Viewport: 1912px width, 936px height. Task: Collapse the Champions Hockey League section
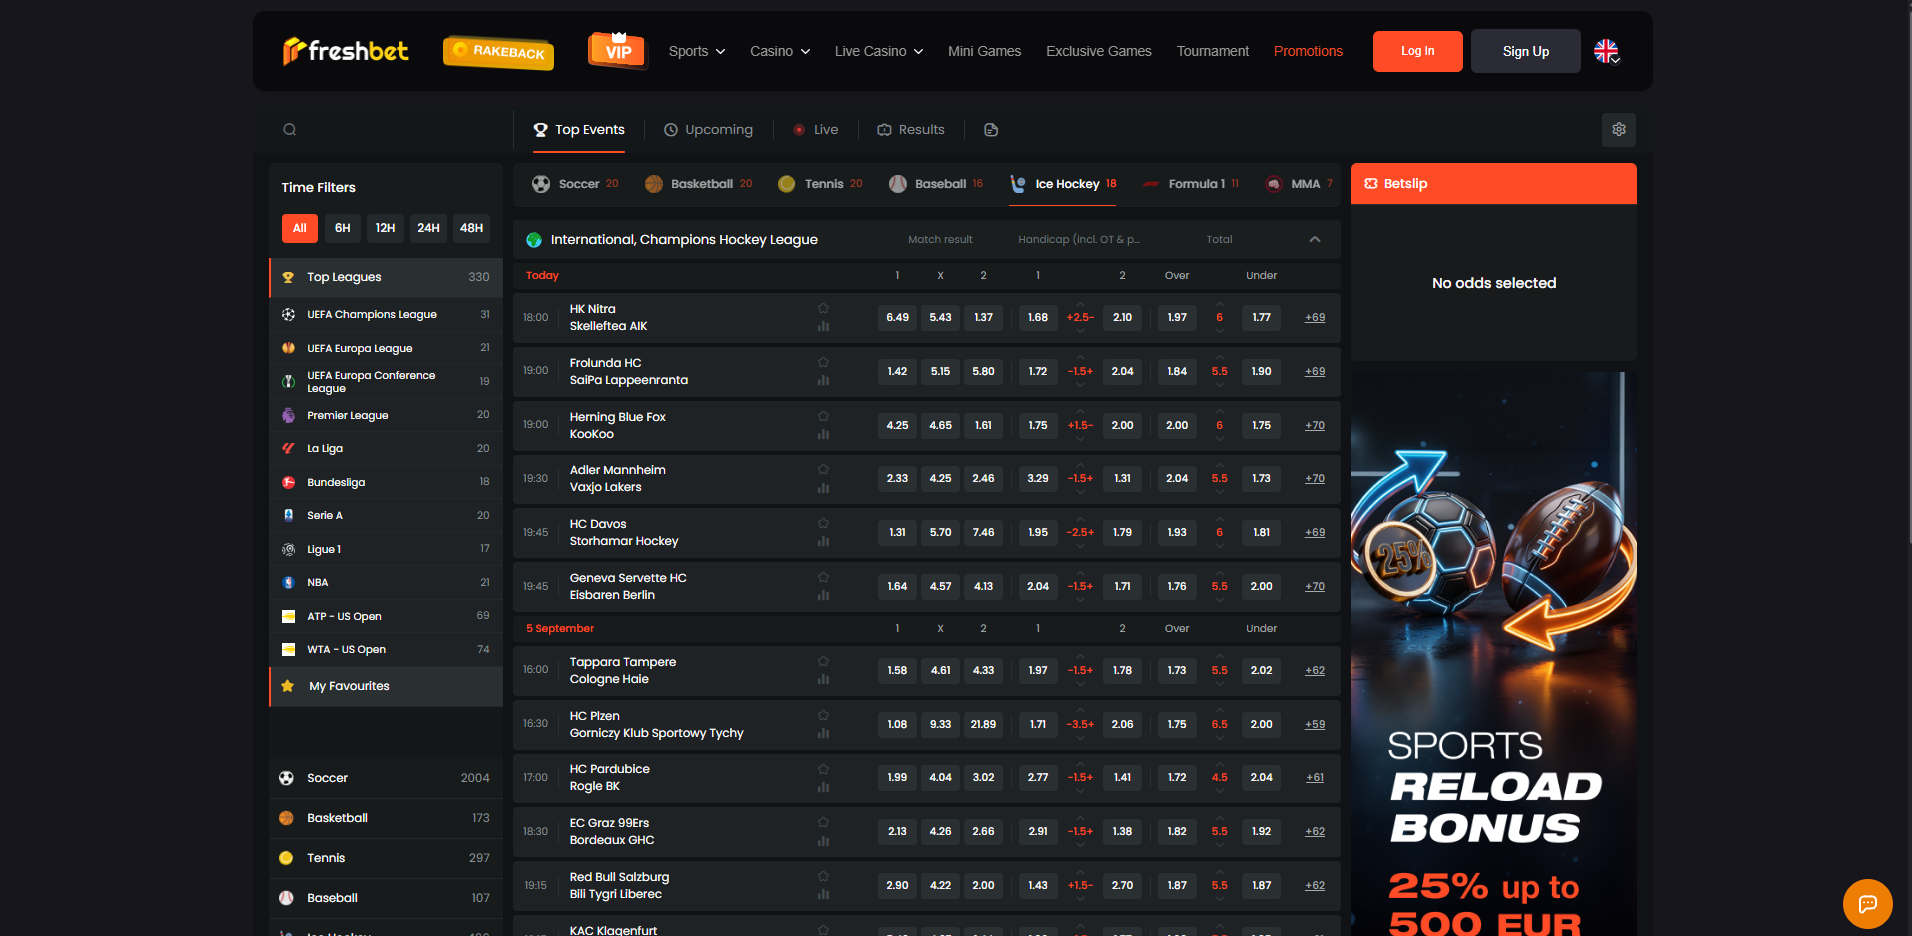point(1315,240)
